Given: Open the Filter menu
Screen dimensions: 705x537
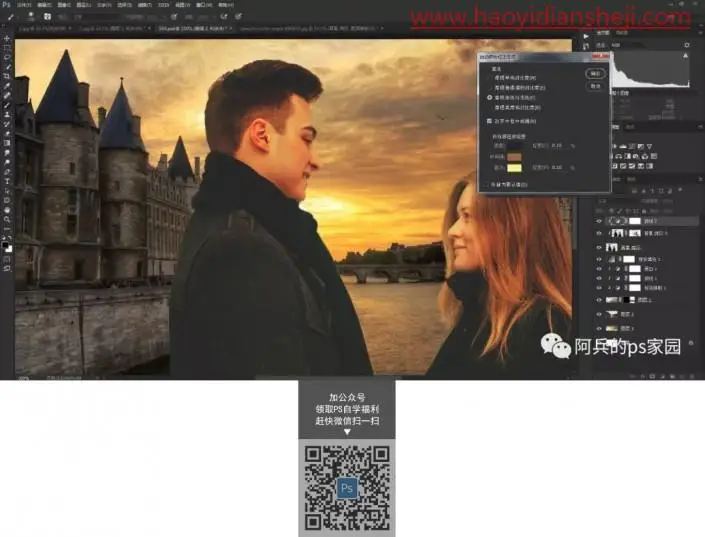Looking at the screenshot, I should [145, 5].
